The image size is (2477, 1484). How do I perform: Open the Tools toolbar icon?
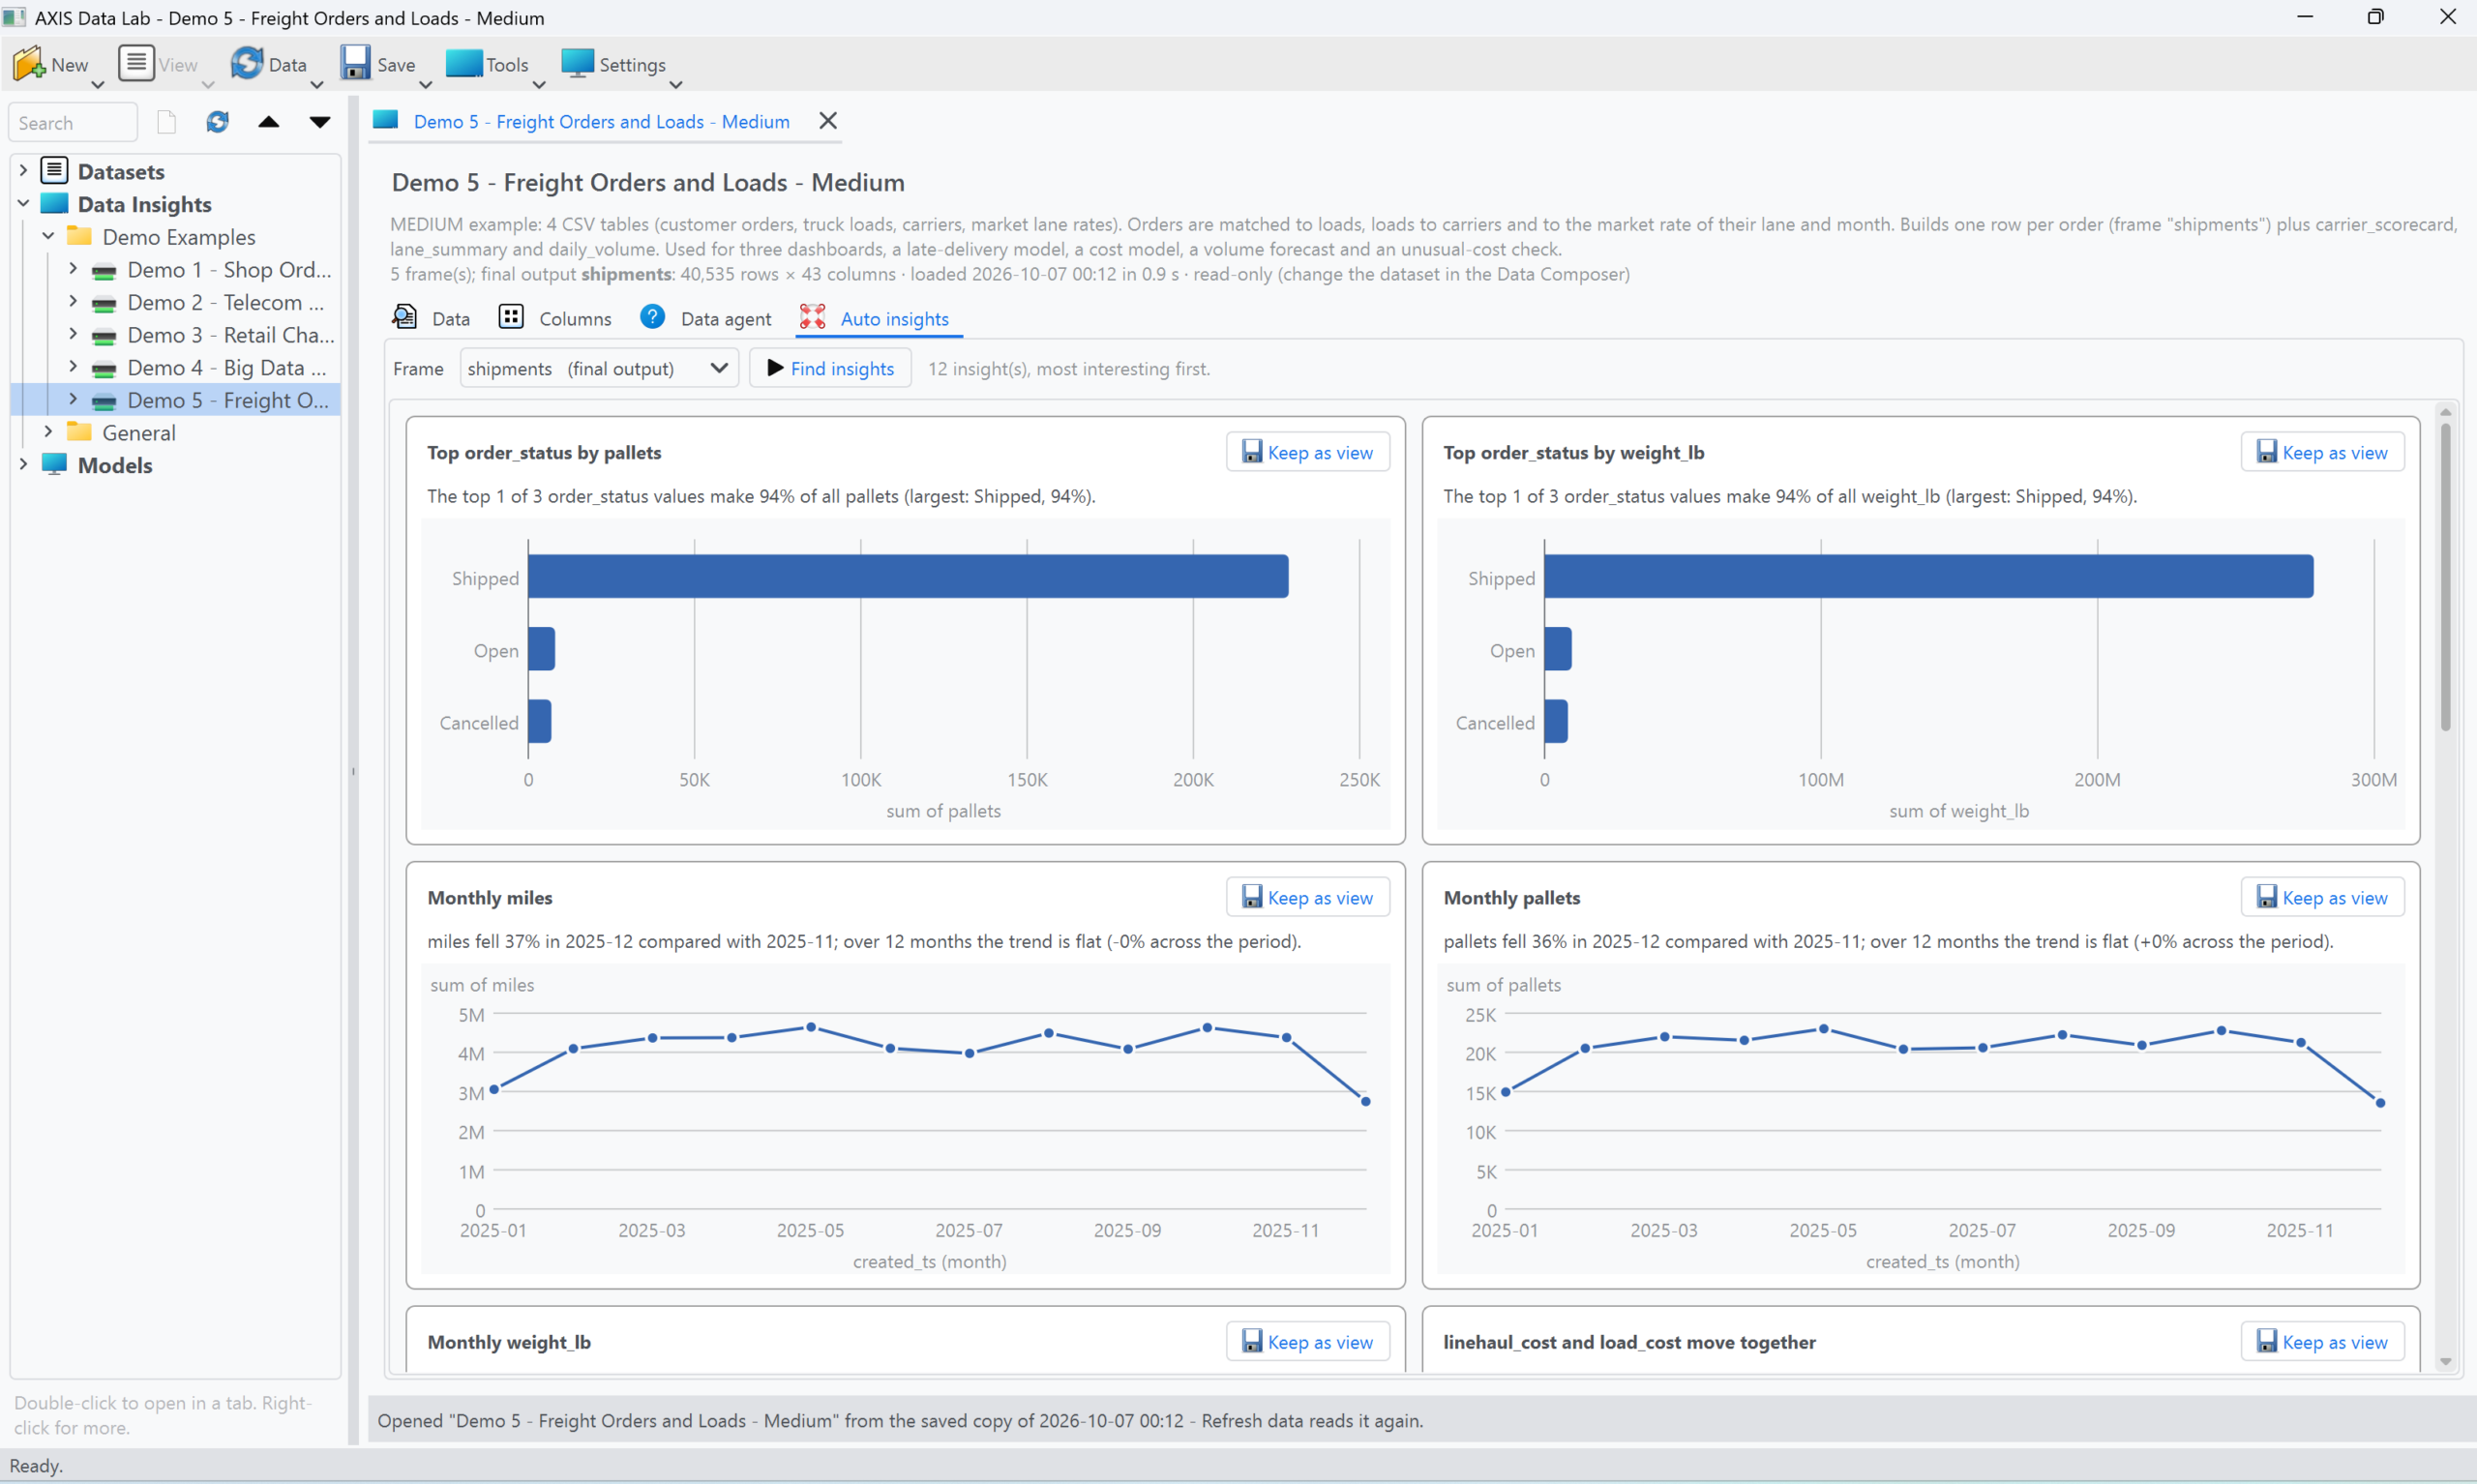[463, 63]
